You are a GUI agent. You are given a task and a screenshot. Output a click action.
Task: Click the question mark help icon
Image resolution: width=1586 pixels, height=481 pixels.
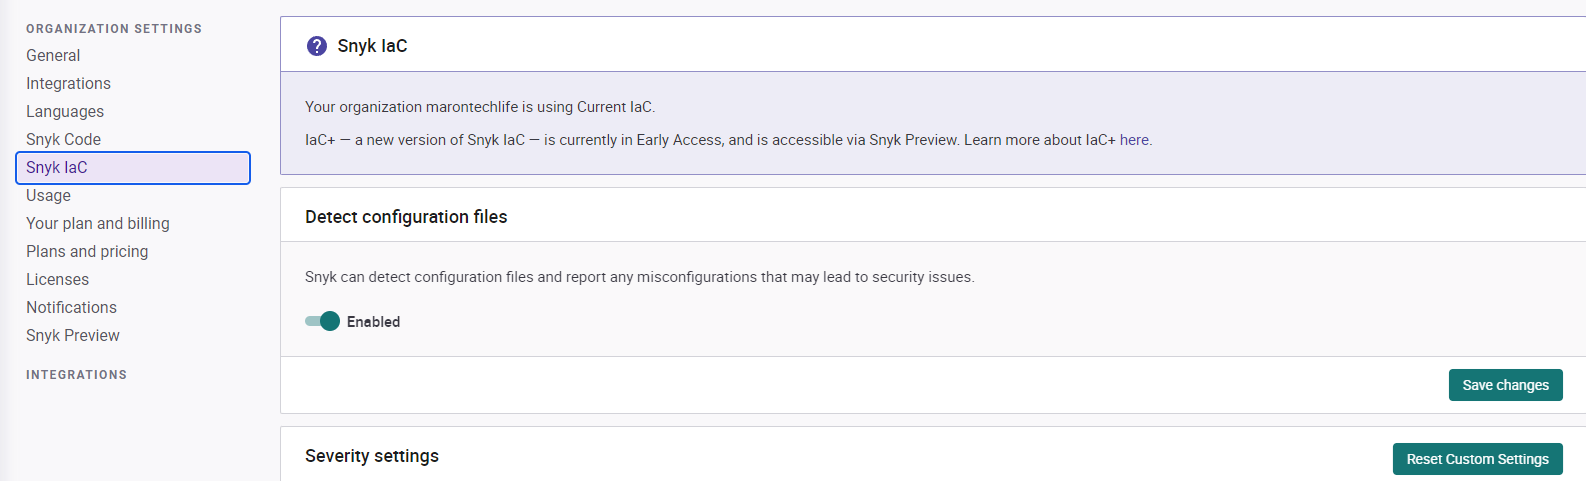317,46
